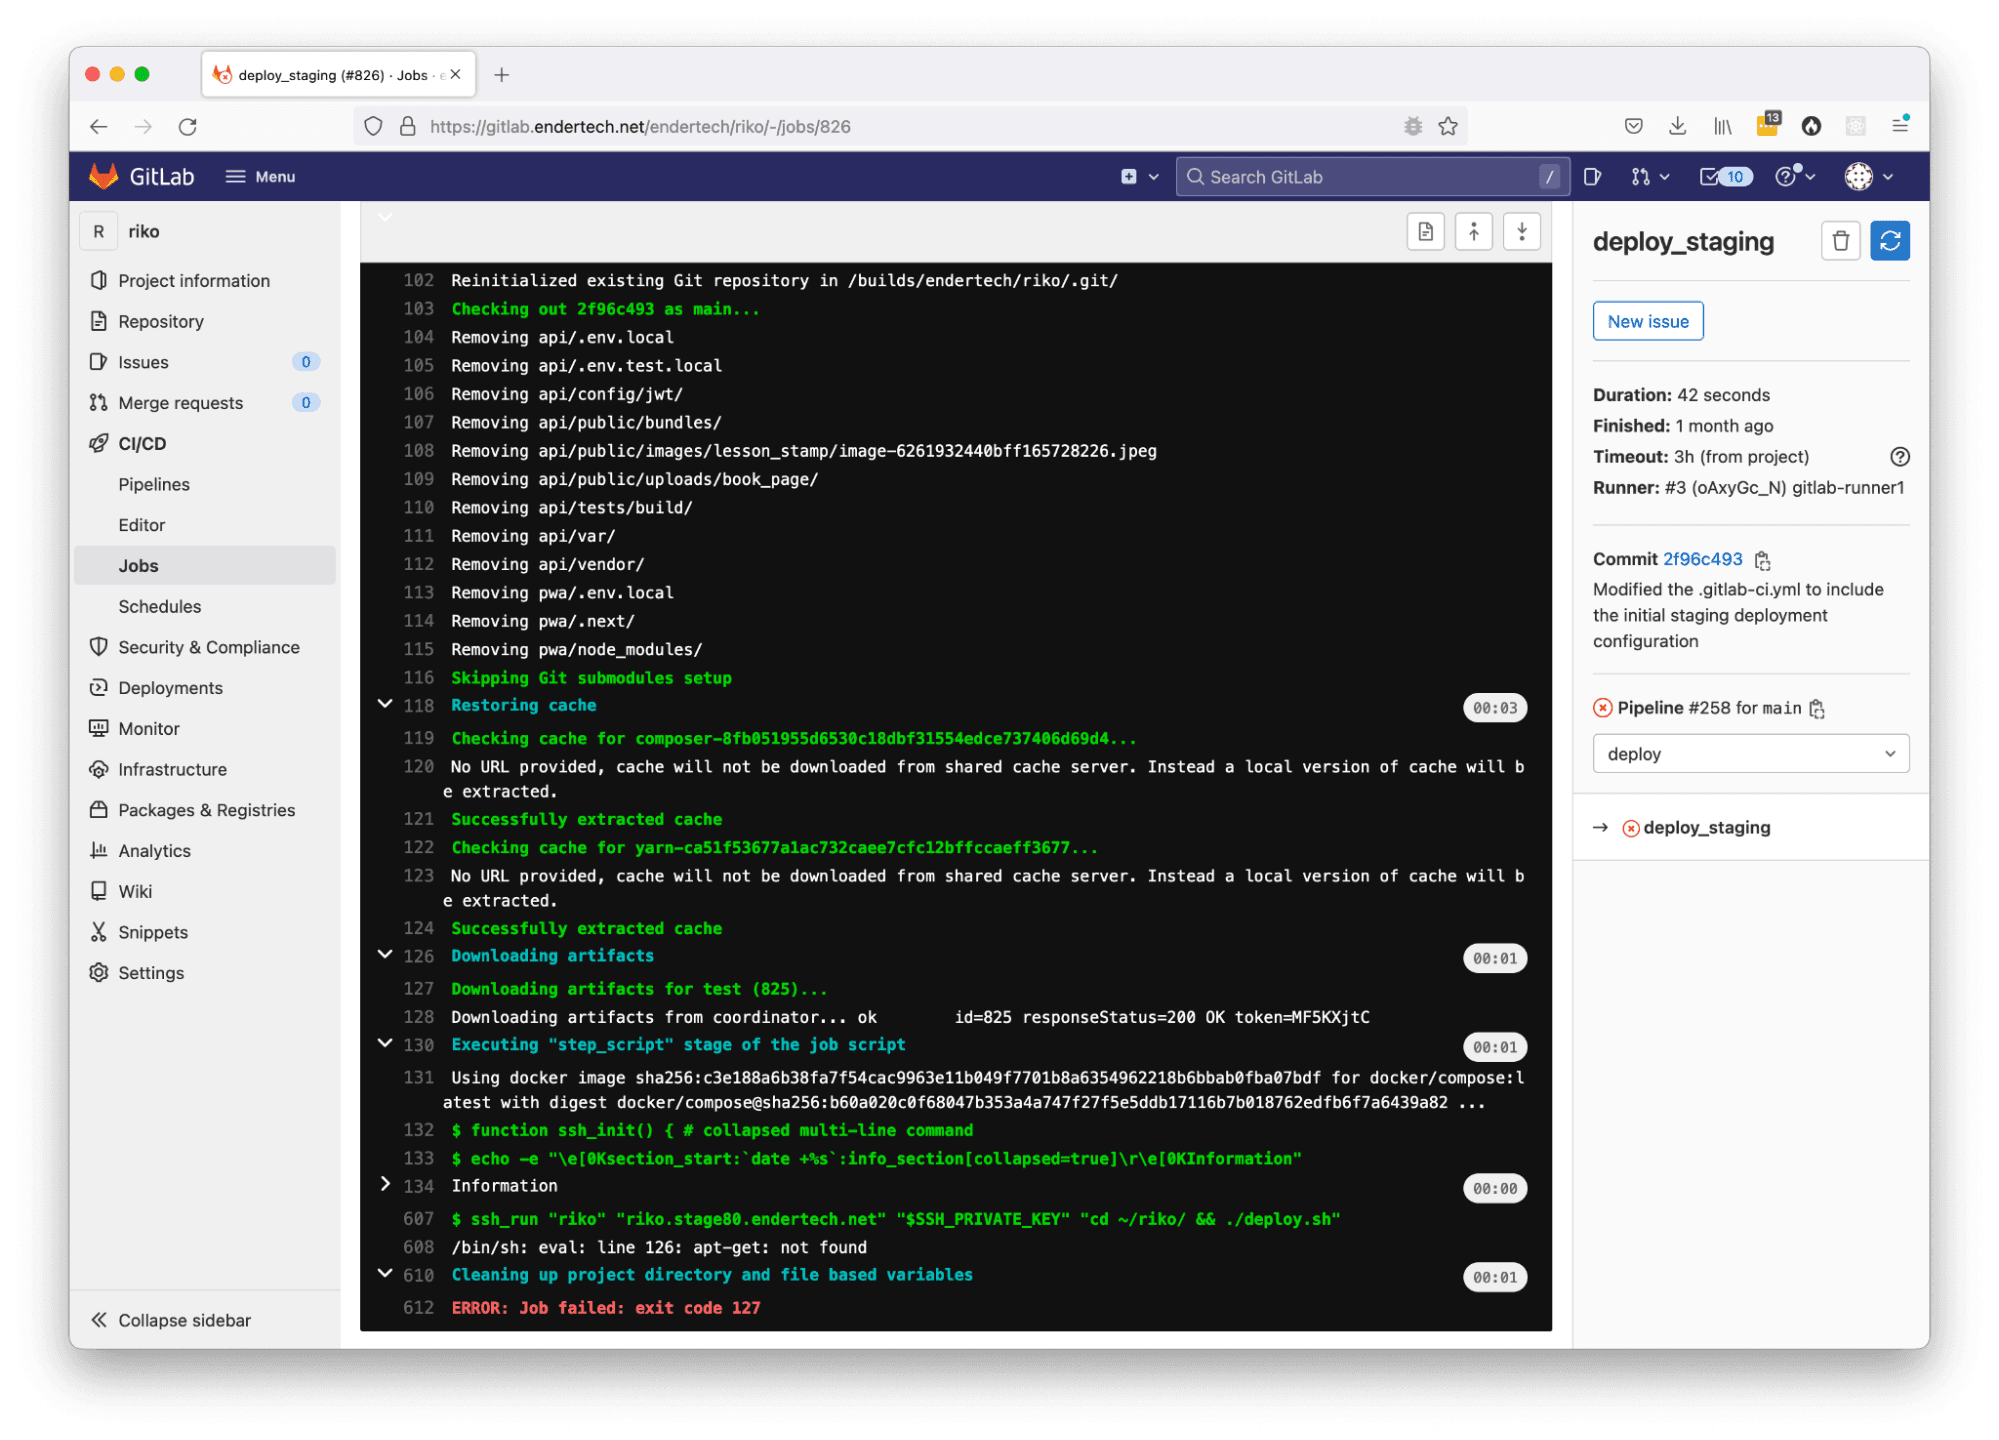The height and width of the screenshot is (1440, 1999).
Task: Open the GitLab Menu button
Action: (260, 177)
